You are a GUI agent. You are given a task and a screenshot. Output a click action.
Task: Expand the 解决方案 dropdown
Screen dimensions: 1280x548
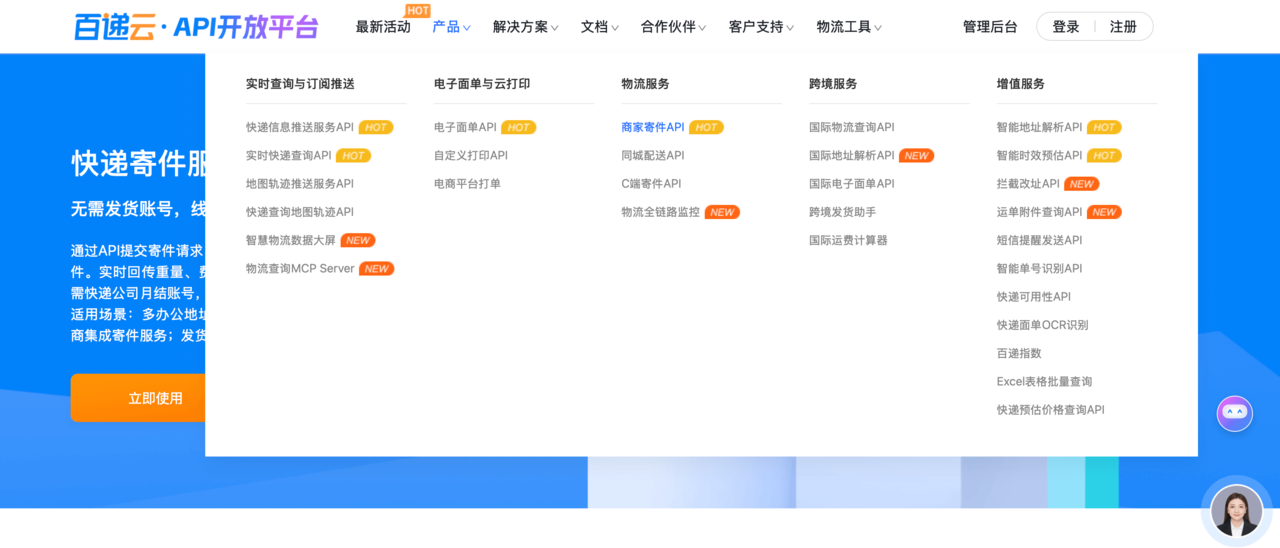pos(525,27)
